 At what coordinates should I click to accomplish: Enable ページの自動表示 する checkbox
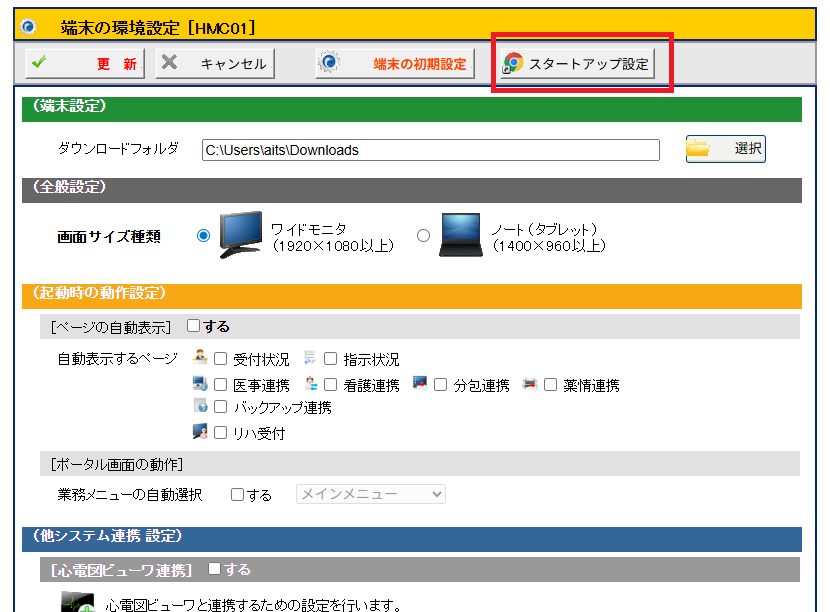[x=194, y=326]
